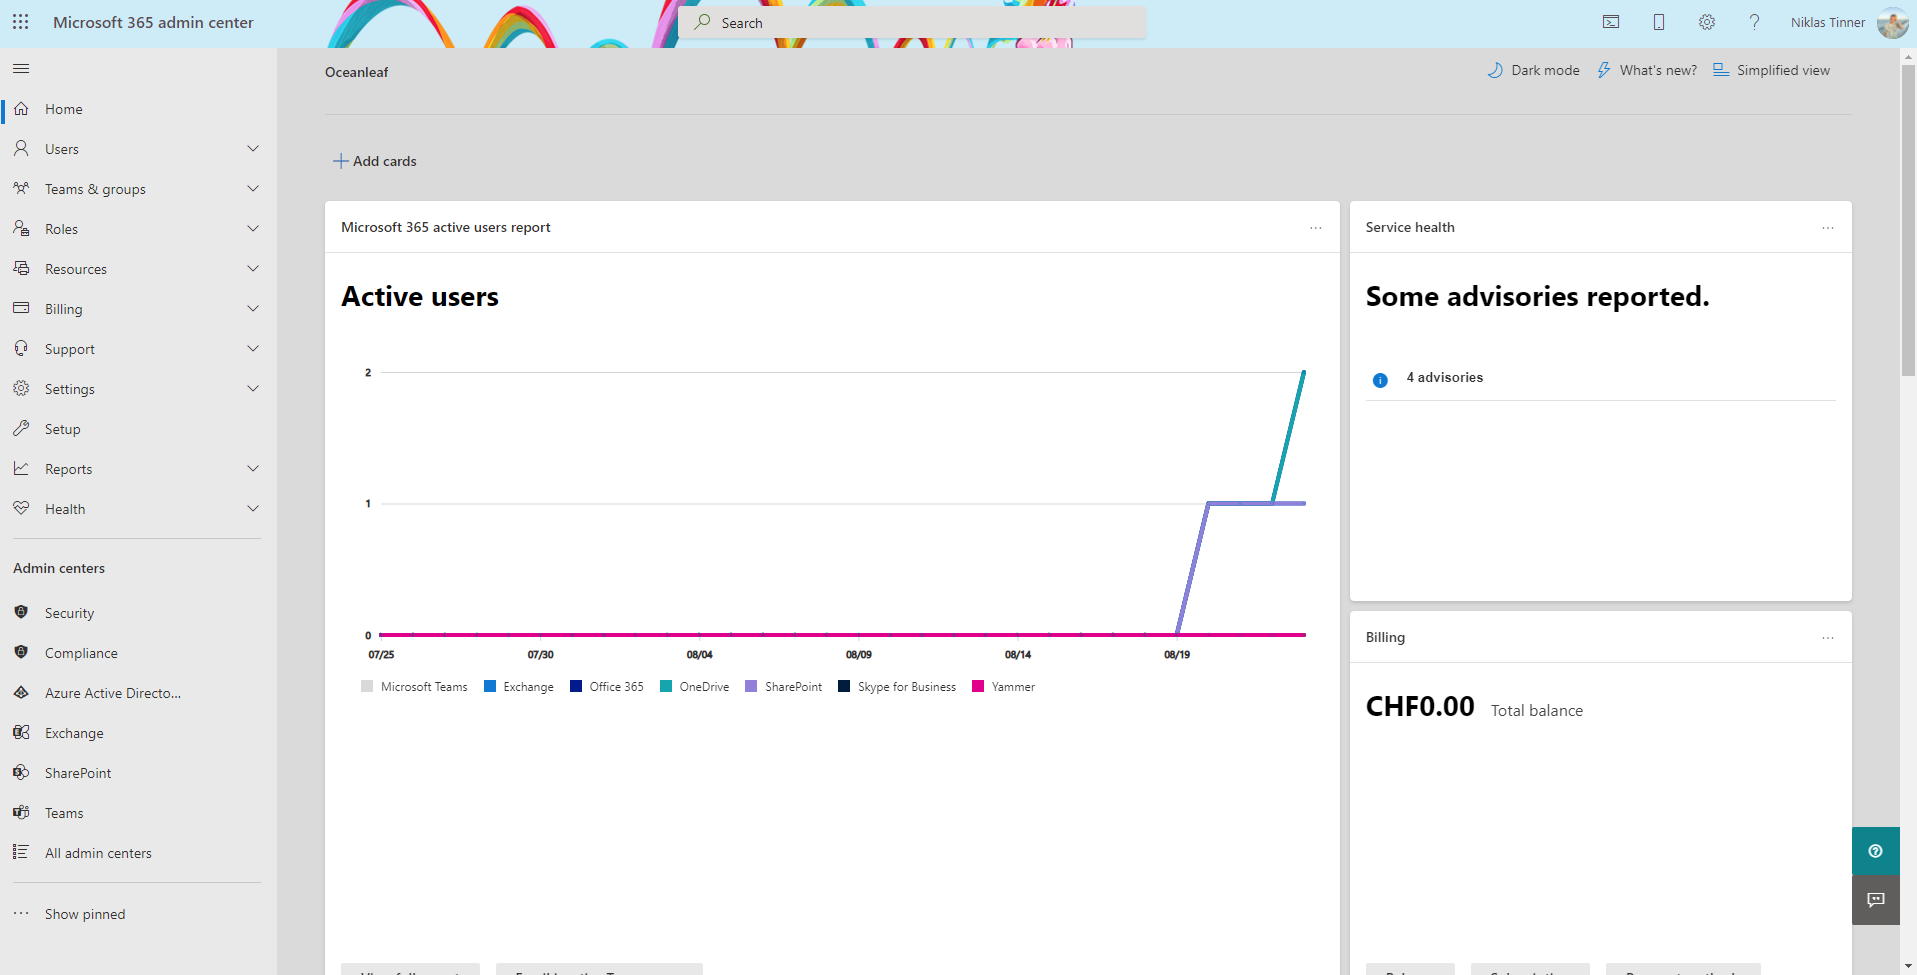1917x975 pixels.
Task: Open the Teams admin center
Action: [63, 812]
